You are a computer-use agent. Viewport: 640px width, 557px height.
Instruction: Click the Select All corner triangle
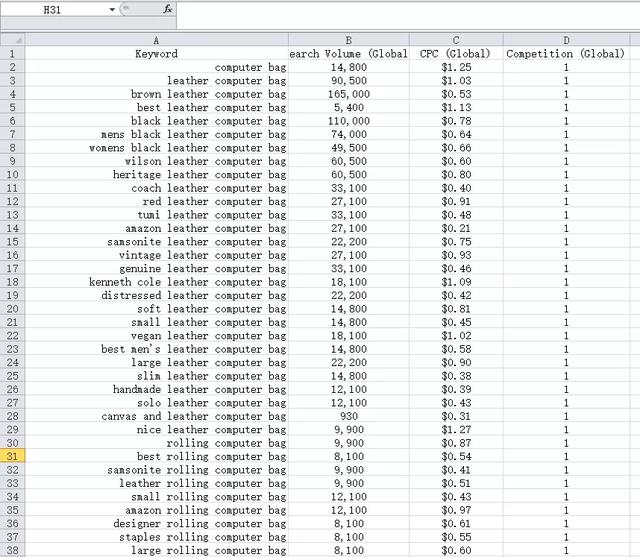click(x=13, y=40)
